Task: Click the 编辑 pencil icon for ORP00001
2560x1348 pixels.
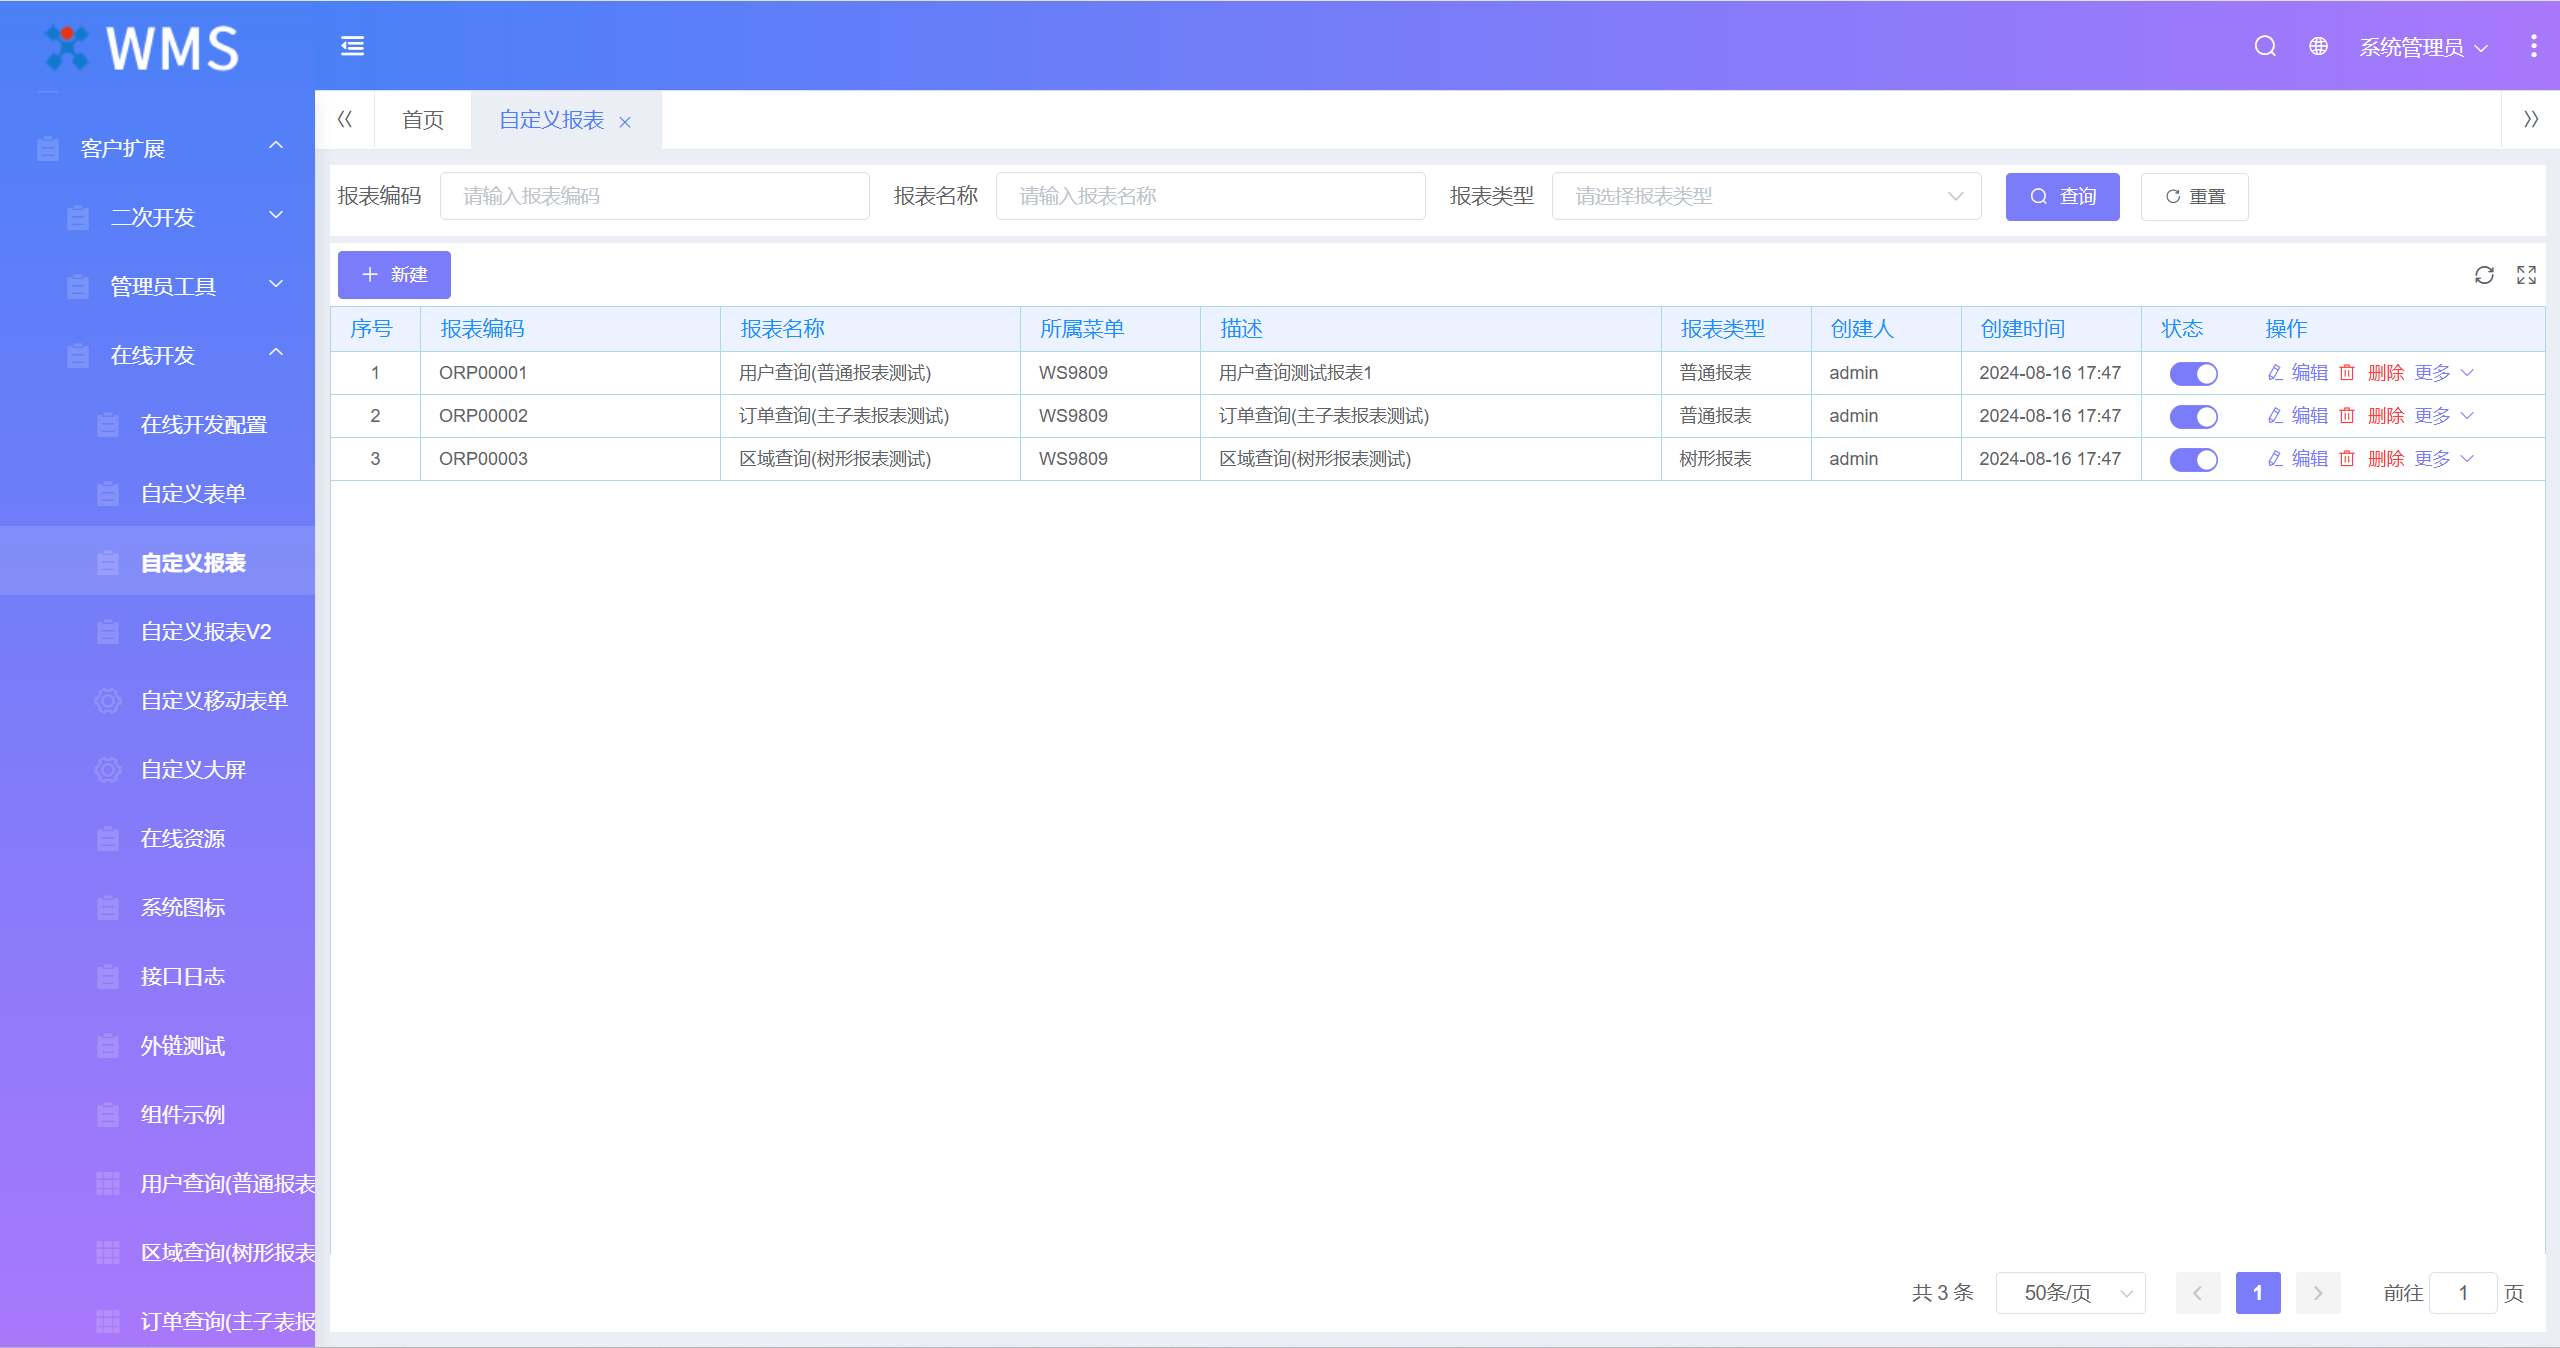Action: pos(2275,373)
